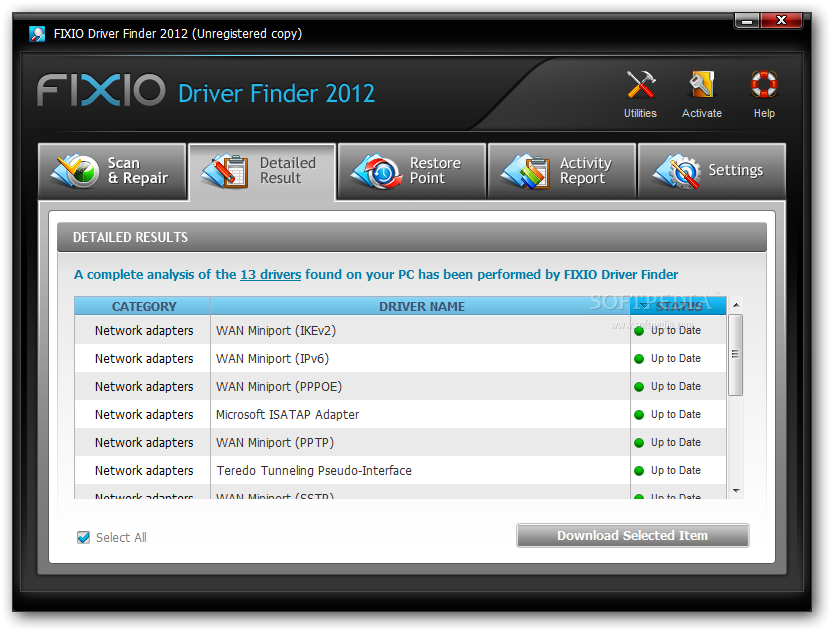Viewport: 832px width, 632px height.
Task: Click the DETAILED RESULTS panel header
Action: (412, 237)
